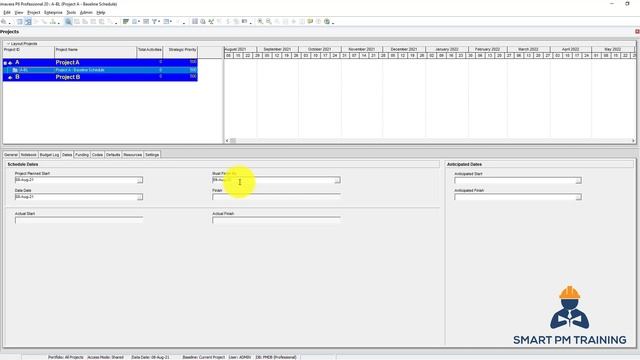Open the Project menu
Screen dimensions: 640x360
(33, 13)
